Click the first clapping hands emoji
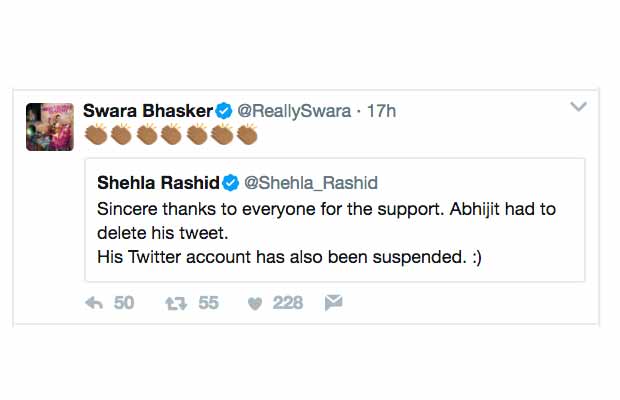This screenshot has height=400, width=620. coord(96,133)
